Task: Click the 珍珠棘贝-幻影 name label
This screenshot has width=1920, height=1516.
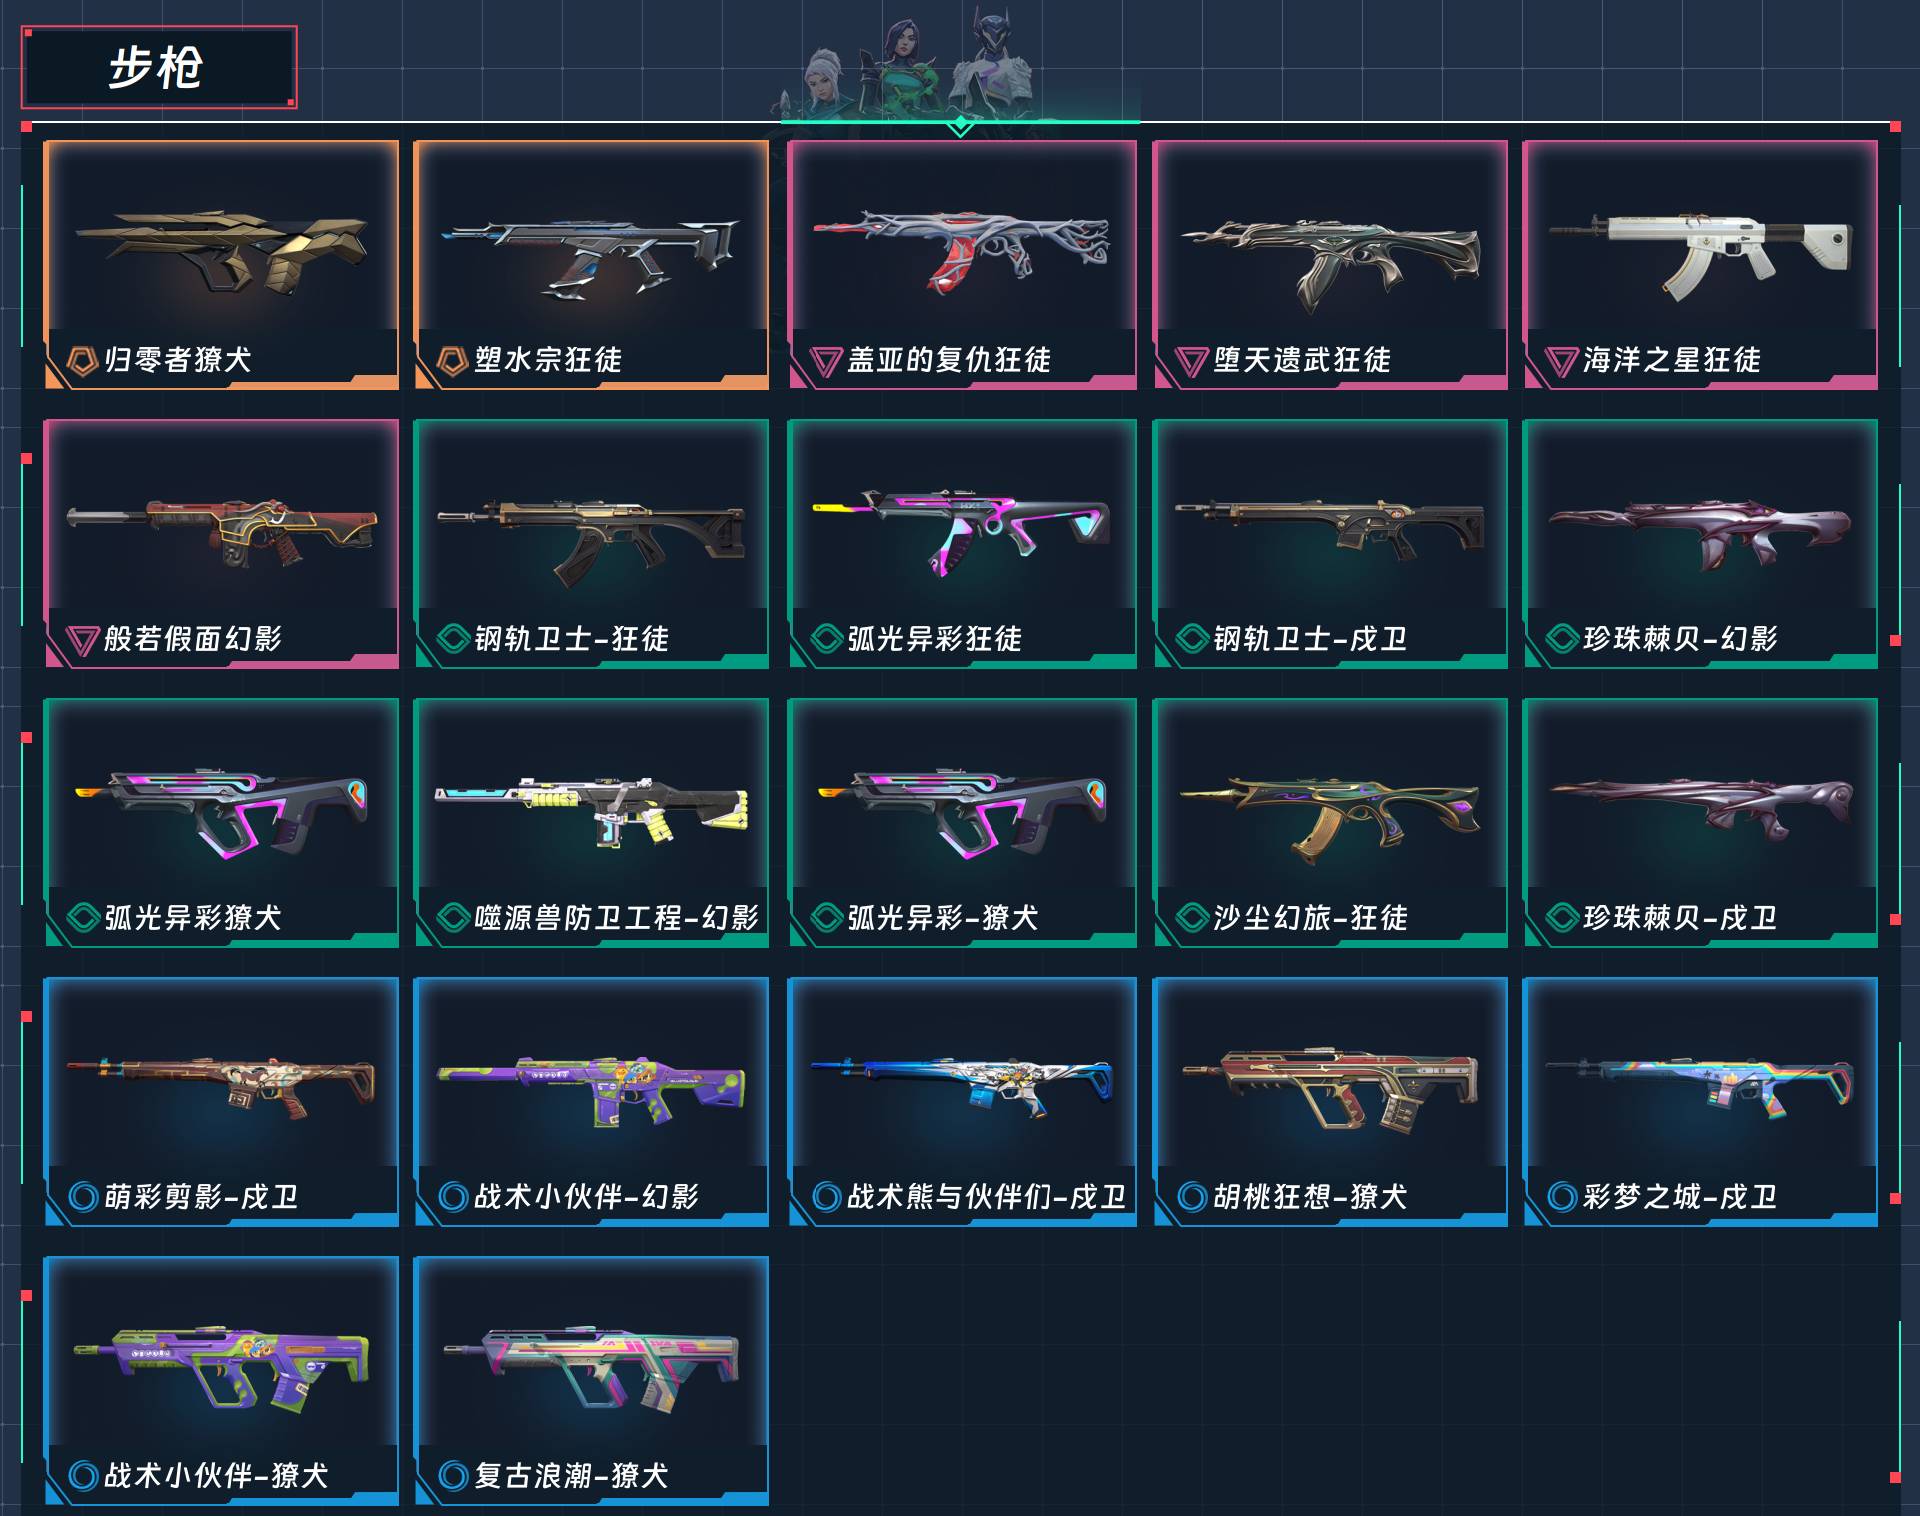Action: click(1680, 639)
